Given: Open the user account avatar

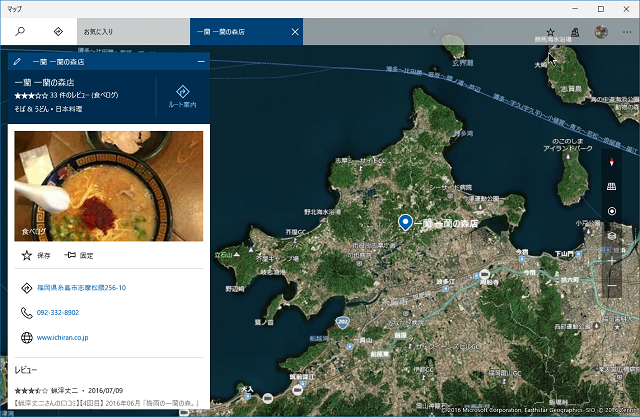Looking at the screenshot, I should click(x=601, y=32).
